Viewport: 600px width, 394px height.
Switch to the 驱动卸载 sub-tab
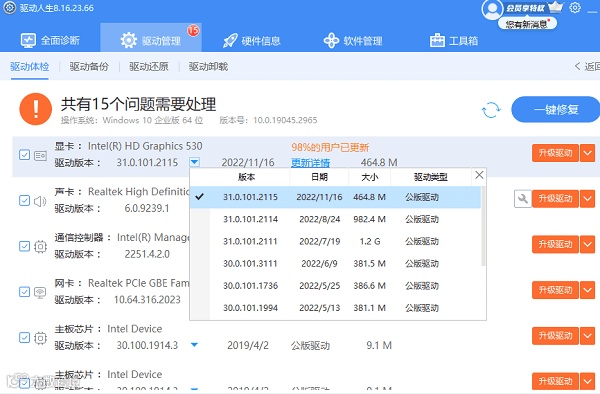point(209,67)
